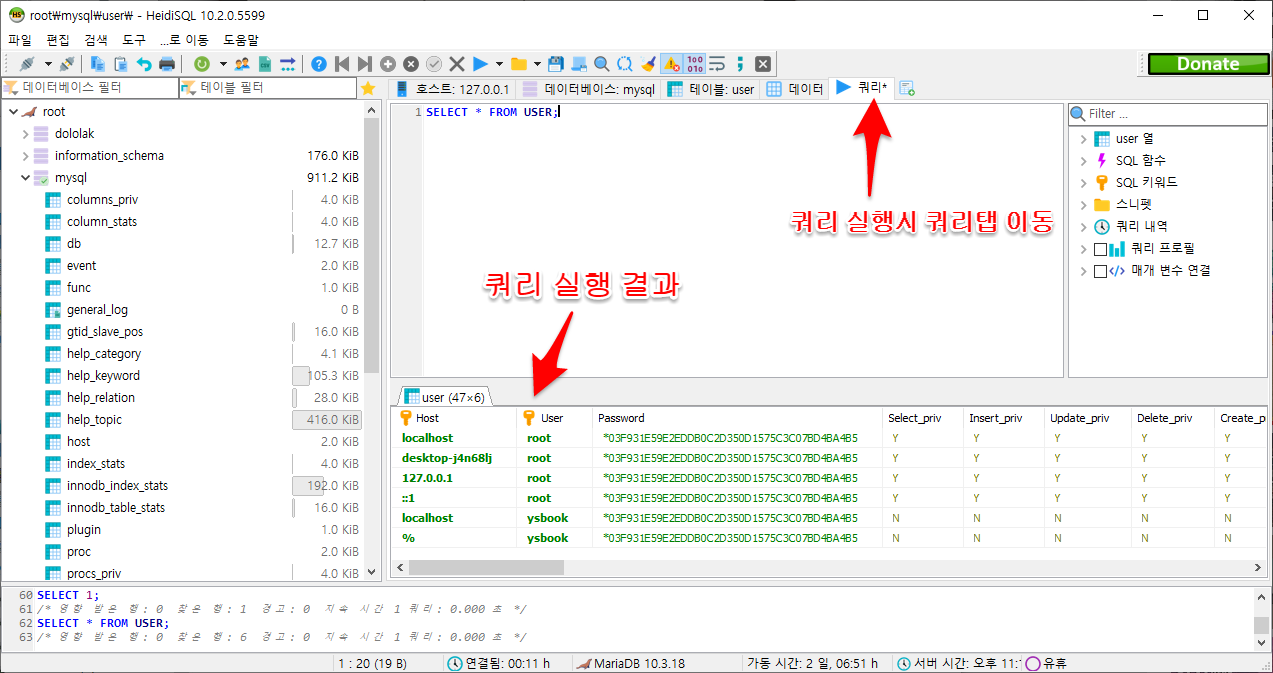Sort results by Password column header
Screen dimensions: 1273x673
[x=738, y=418]
